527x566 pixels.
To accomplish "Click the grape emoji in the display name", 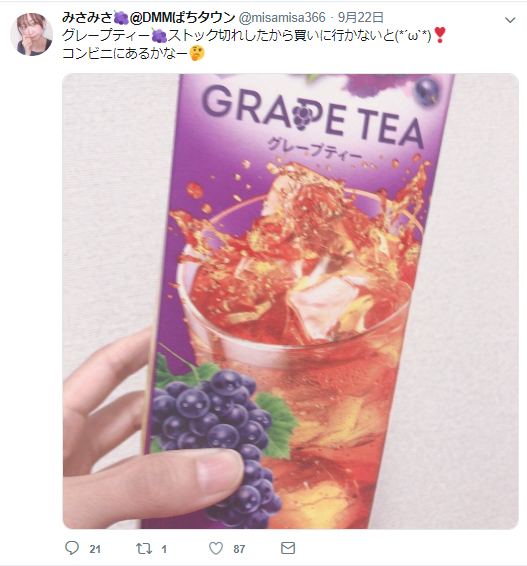I will tap(121, 18).
